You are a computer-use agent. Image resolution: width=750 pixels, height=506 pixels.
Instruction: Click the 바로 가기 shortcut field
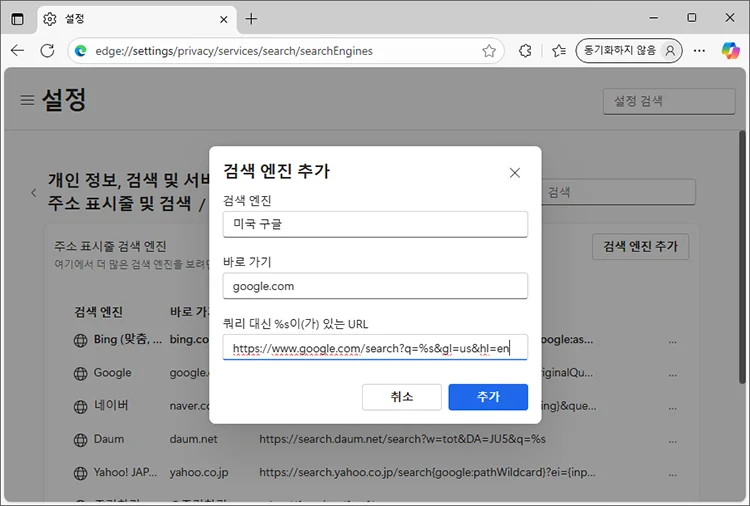[375, 286]
